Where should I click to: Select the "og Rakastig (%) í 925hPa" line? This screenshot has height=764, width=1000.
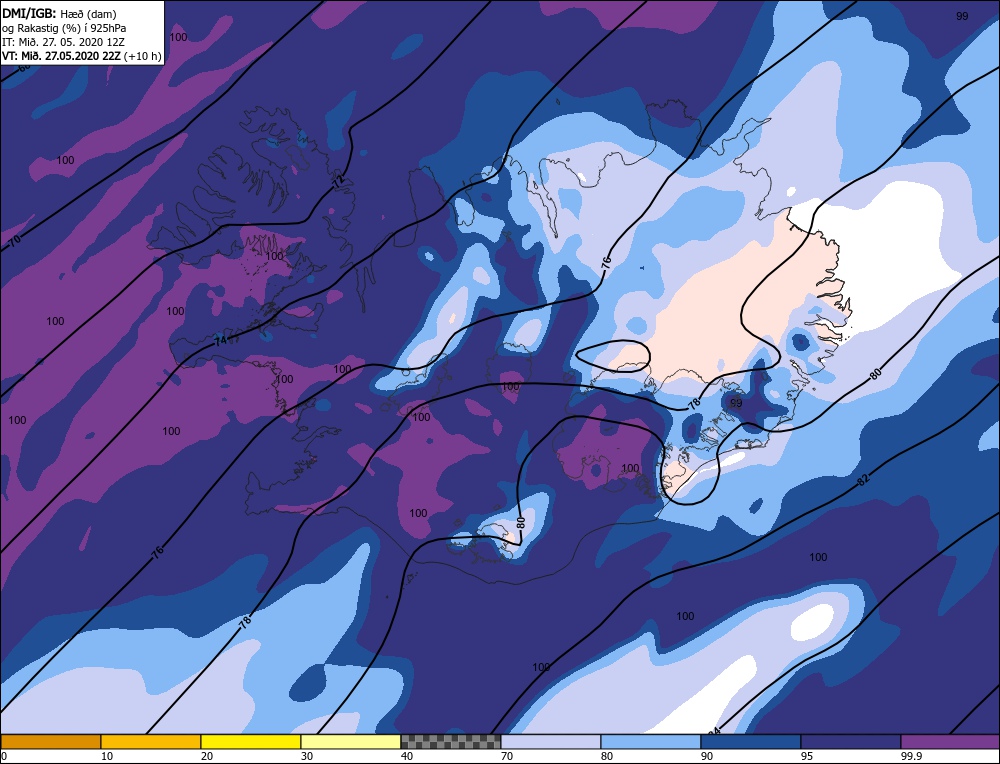coord(64,28)
